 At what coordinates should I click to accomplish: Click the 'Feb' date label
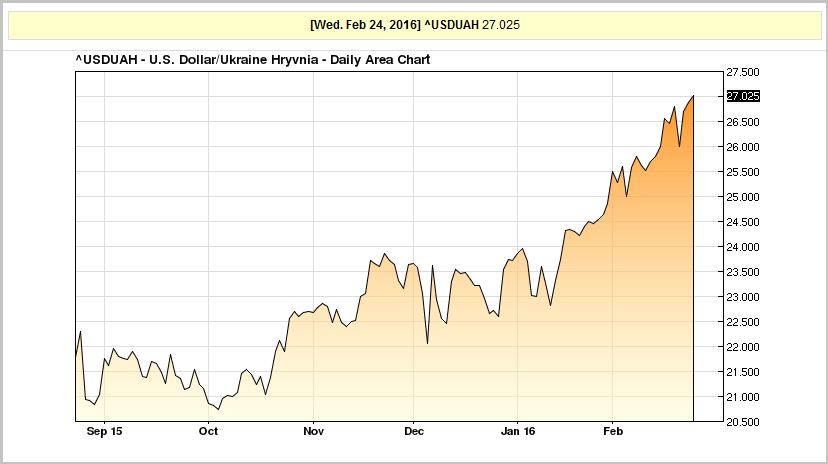point(613,431)
